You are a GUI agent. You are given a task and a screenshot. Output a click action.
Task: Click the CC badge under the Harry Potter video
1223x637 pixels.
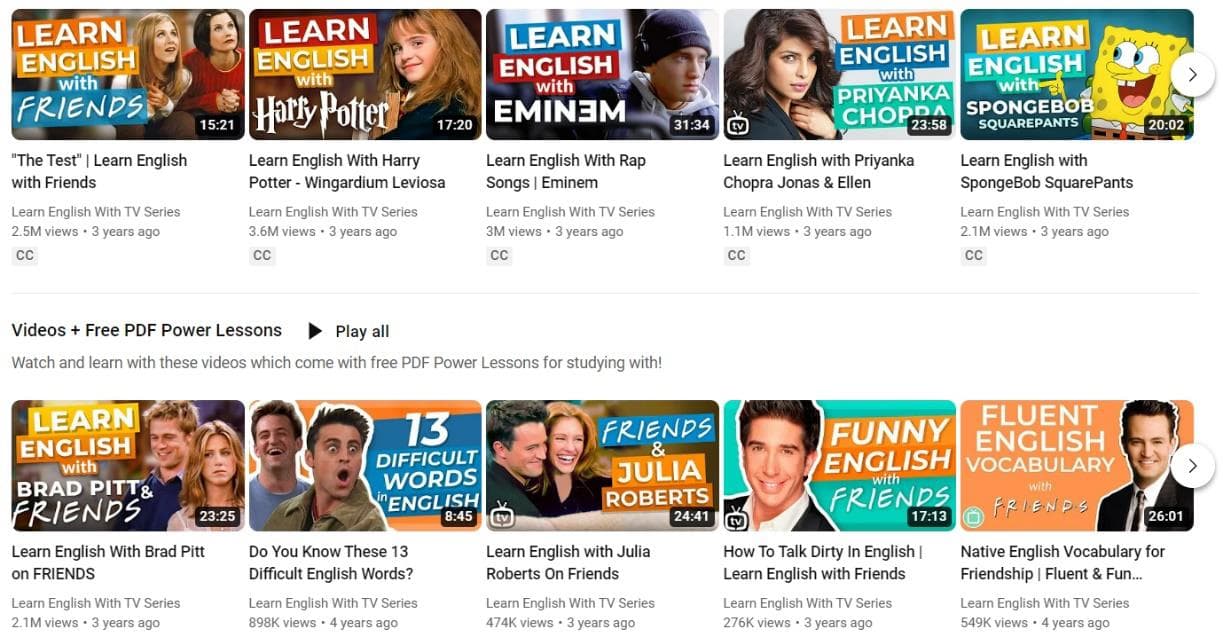coord(262,255)
